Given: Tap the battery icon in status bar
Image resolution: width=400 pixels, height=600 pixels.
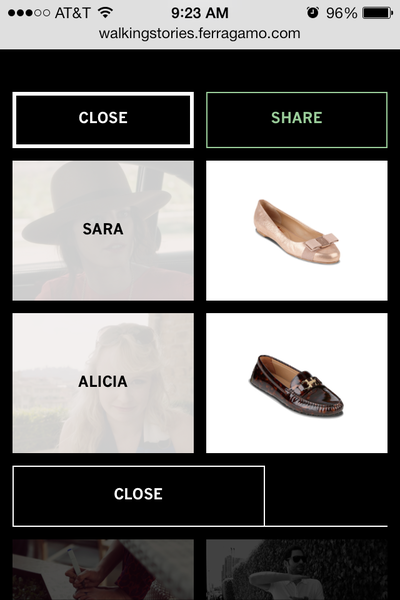Looking at the screenshot, I should click(377, 13).
